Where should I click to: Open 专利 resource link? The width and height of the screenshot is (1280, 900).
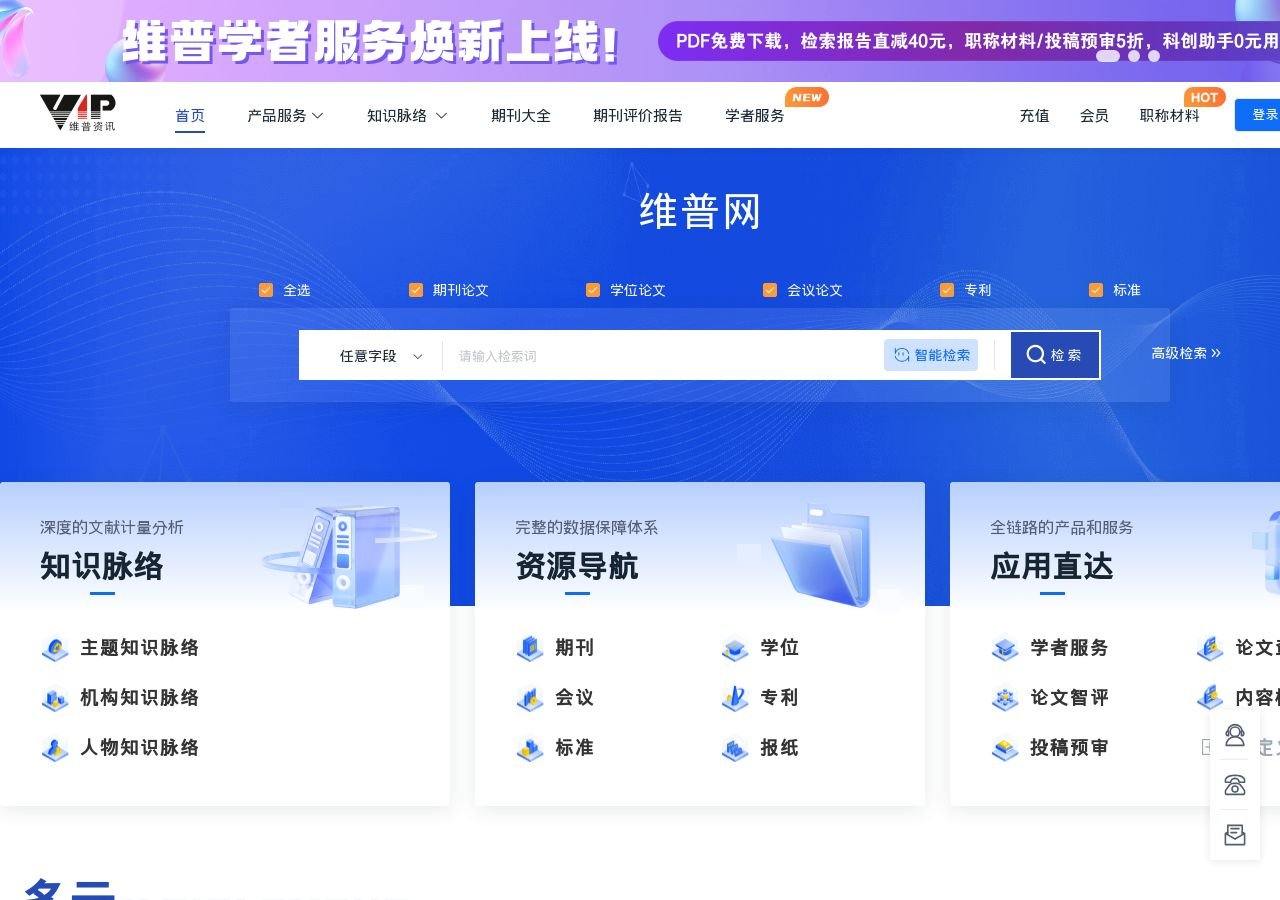point(780,698)
